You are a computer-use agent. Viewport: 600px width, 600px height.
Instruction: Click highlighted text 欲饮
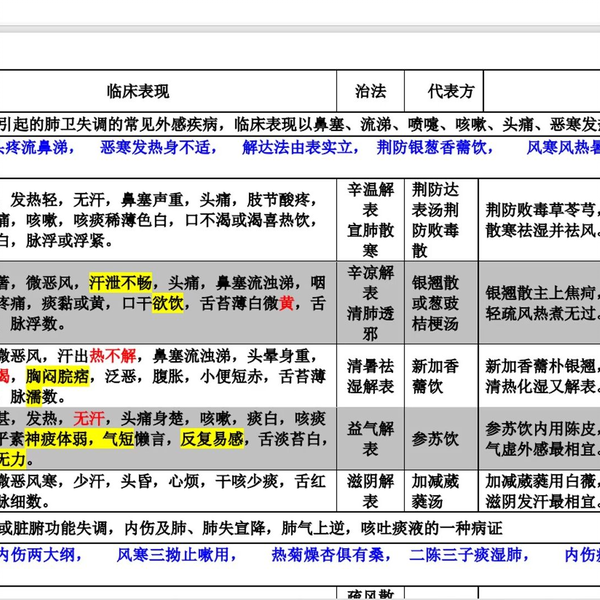pos(168,303)
